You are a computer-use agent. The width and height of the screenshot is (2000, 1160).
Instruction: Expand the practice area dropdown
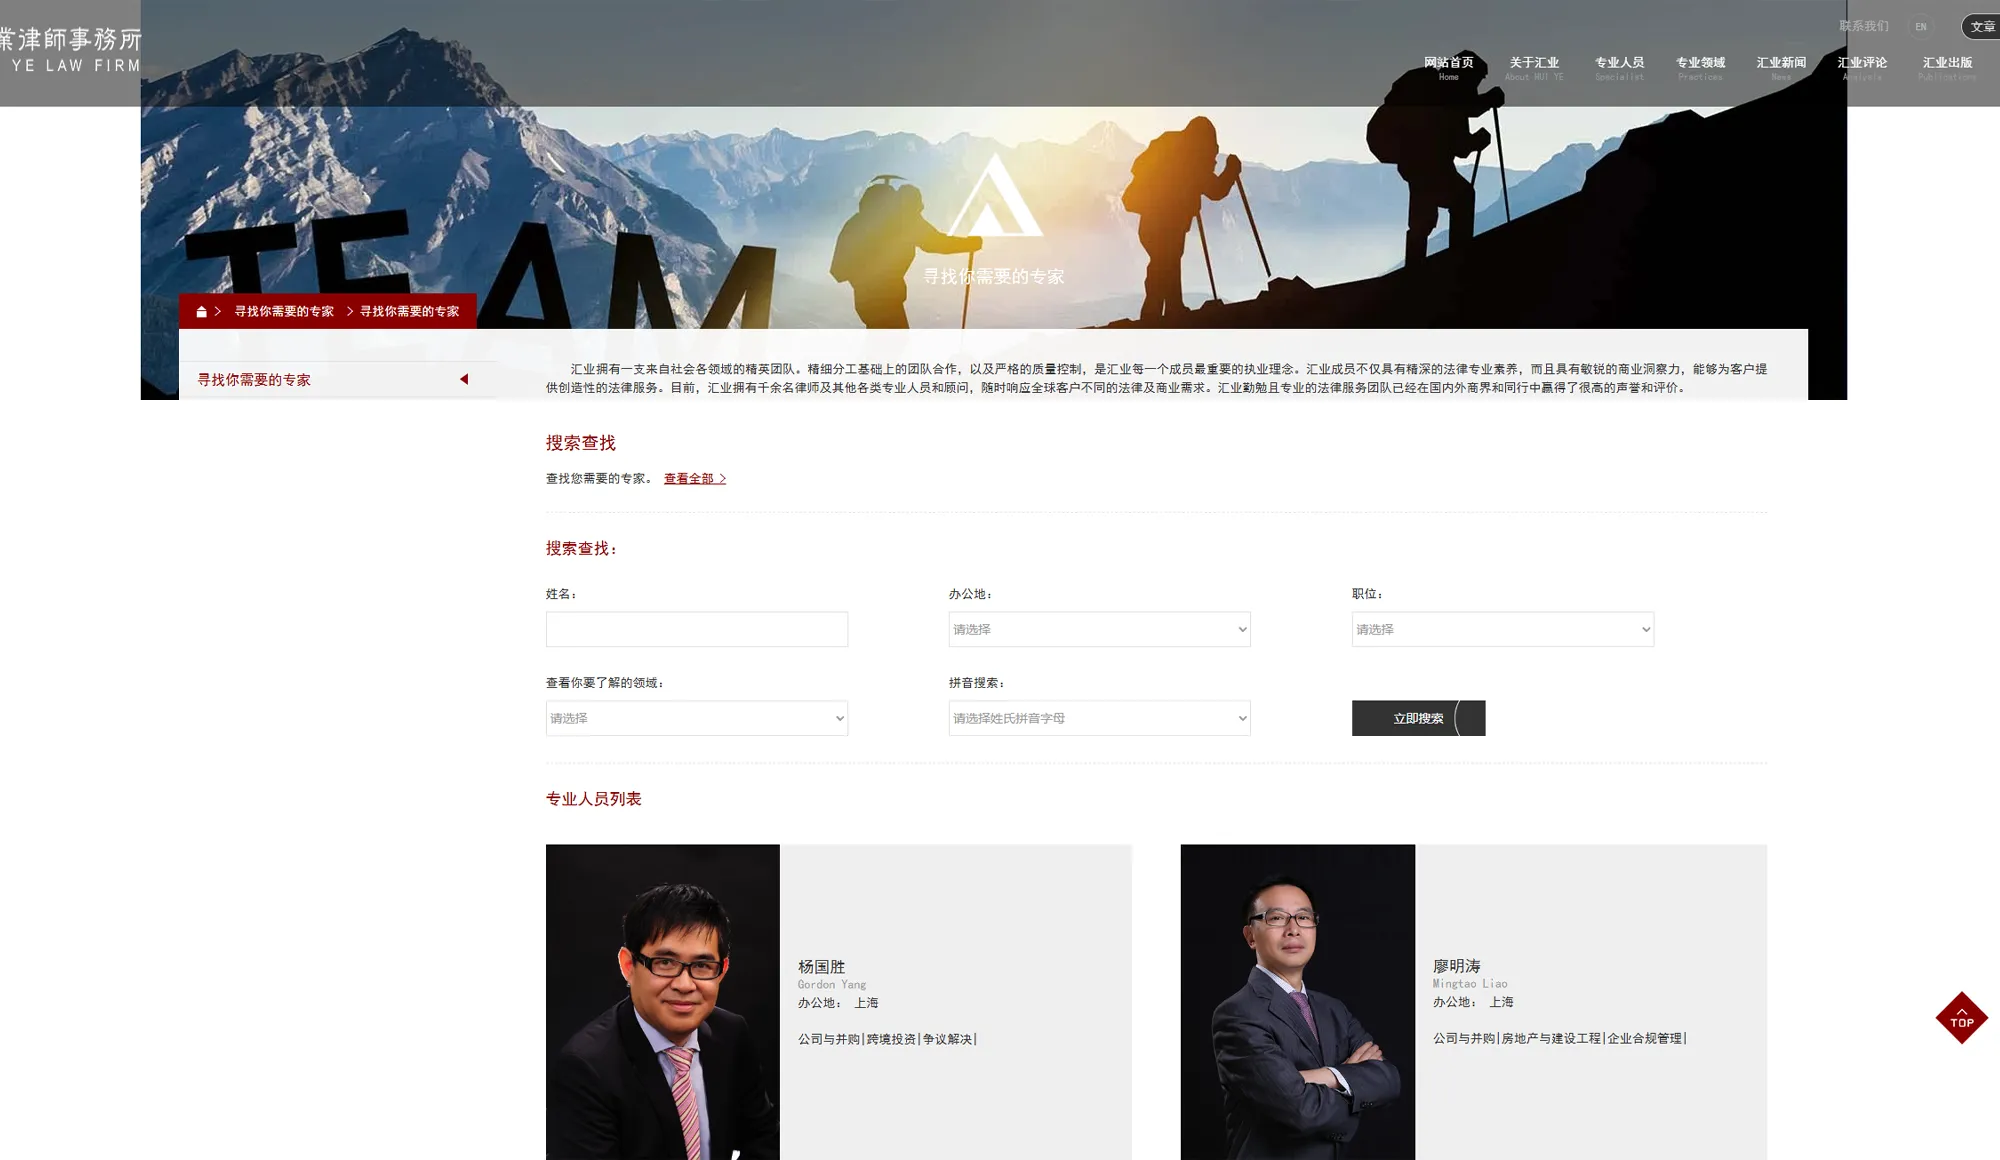[696, 718]
